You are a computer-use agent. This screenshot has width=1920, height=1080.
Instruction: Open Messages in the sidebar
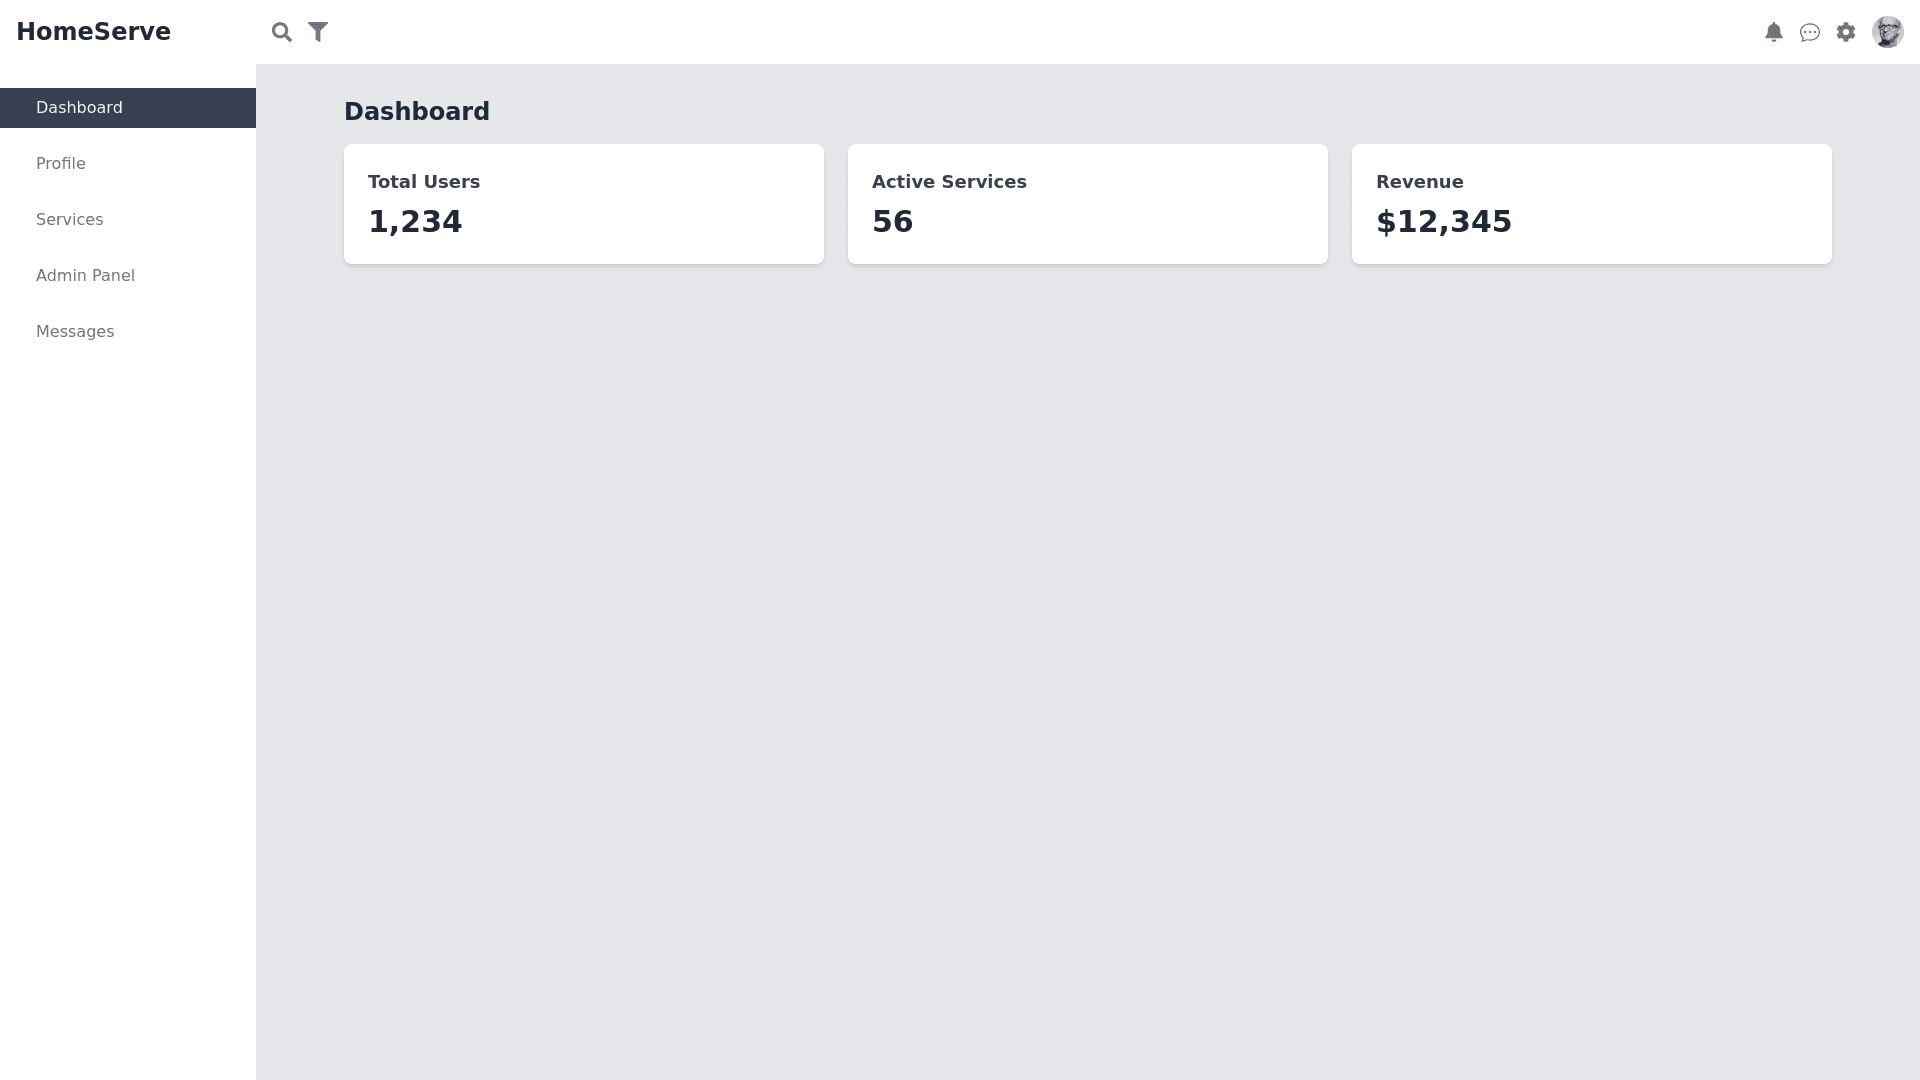75,332
